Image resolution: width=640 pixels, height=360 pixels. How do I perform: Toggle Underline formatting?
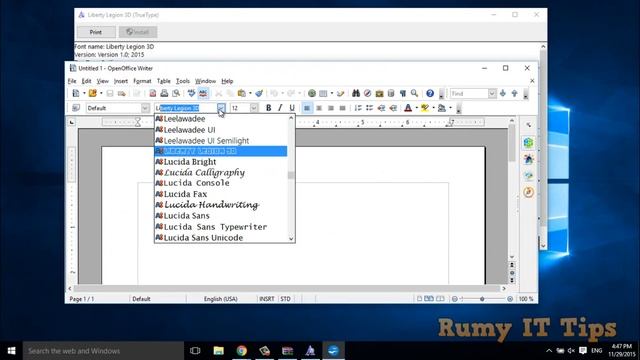pos(292,108)
